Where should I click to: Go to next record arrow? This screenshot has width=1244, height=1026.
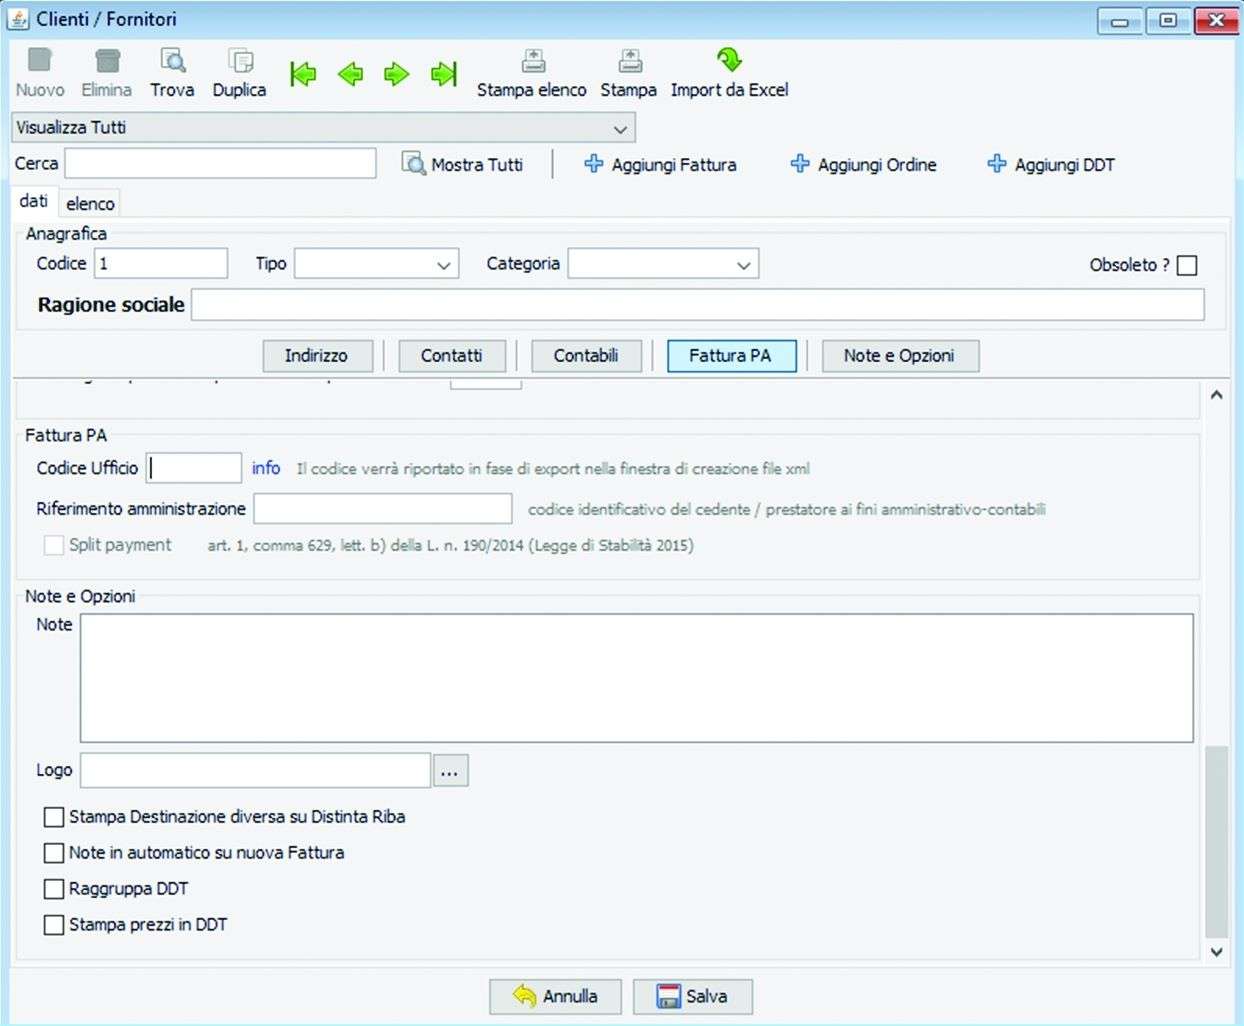(x=397, y=74)
